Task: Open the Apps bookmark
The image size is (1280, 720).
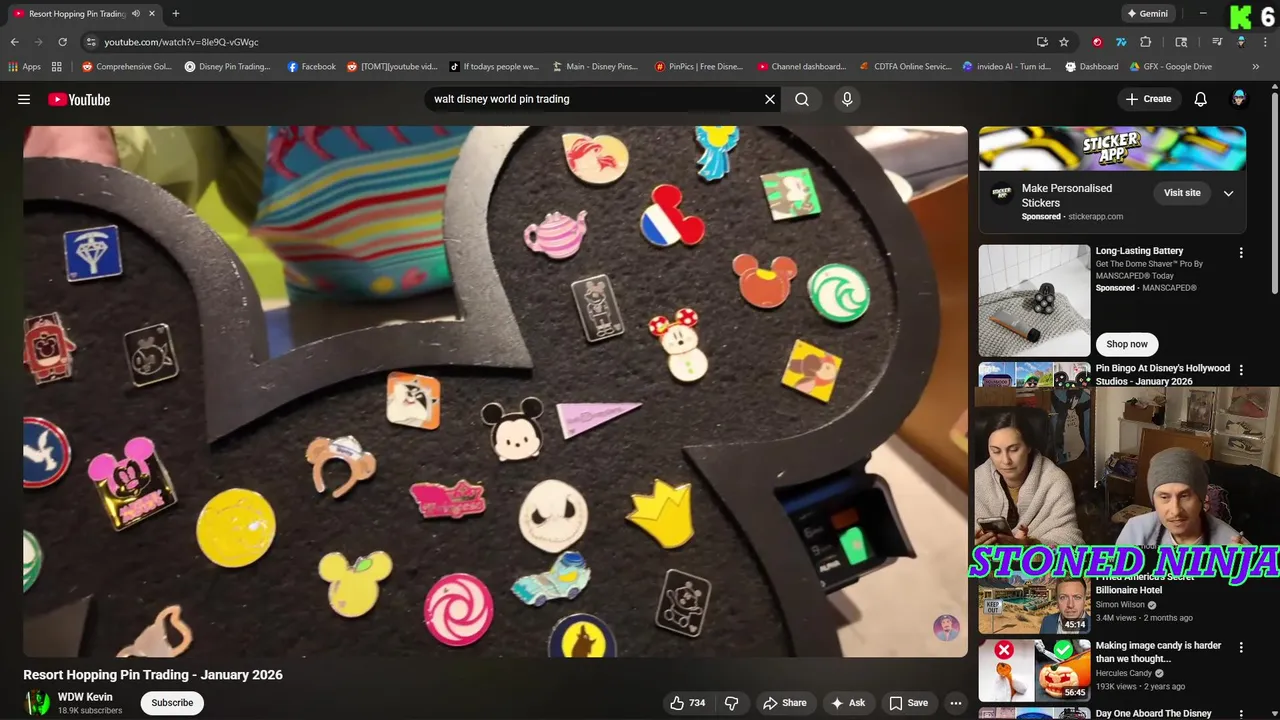Action: tap(24, 67)
